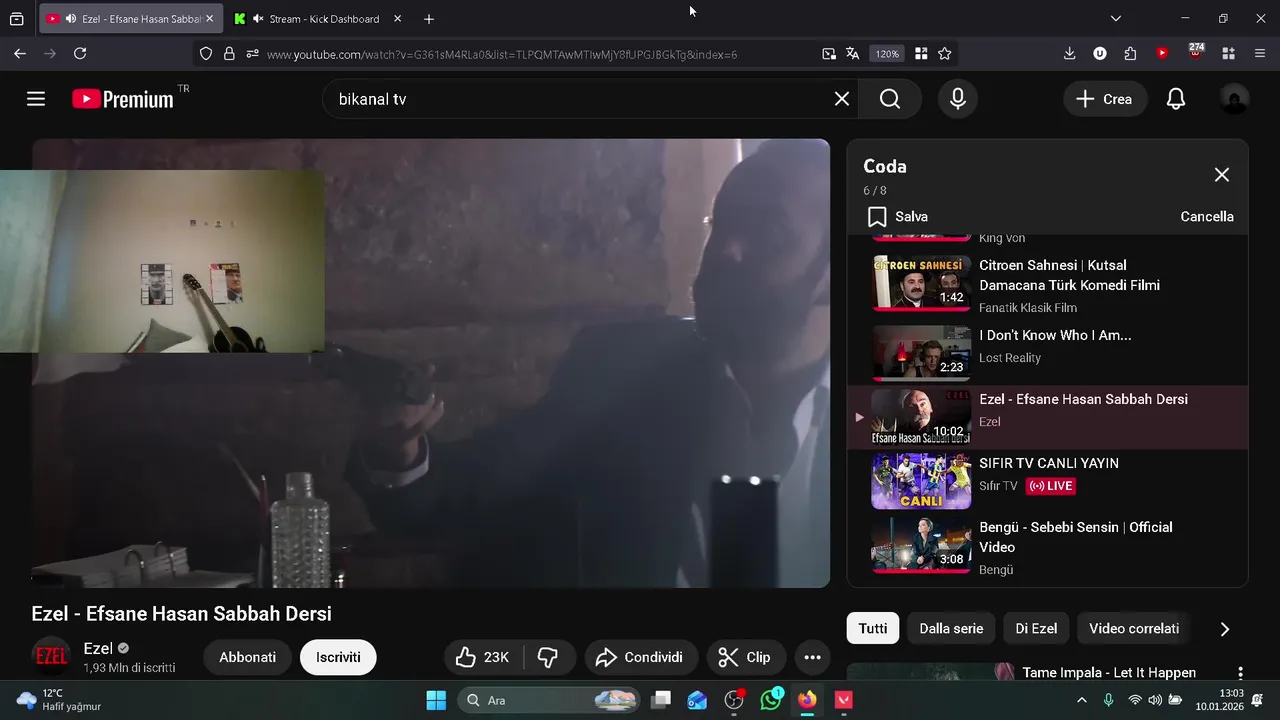Image resolution: width=1280 pixels, height=720 pixels.
Task: Open the YouTube hamburger guide menu
Action: tap(36, 99)
